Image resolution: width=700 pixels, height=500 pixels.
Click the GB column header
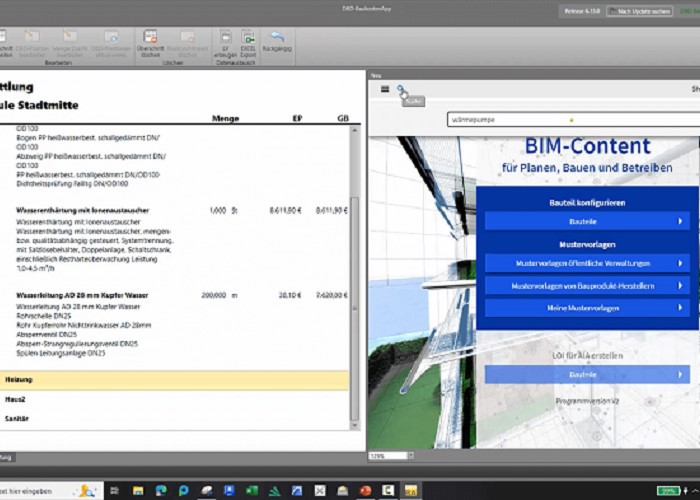pos(343,118)
